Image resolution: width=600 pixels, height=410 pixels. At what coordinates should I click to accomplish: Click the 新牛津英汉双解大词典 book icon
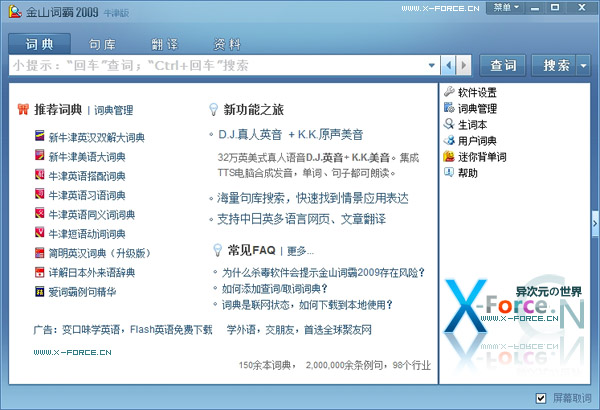[40, 136]
